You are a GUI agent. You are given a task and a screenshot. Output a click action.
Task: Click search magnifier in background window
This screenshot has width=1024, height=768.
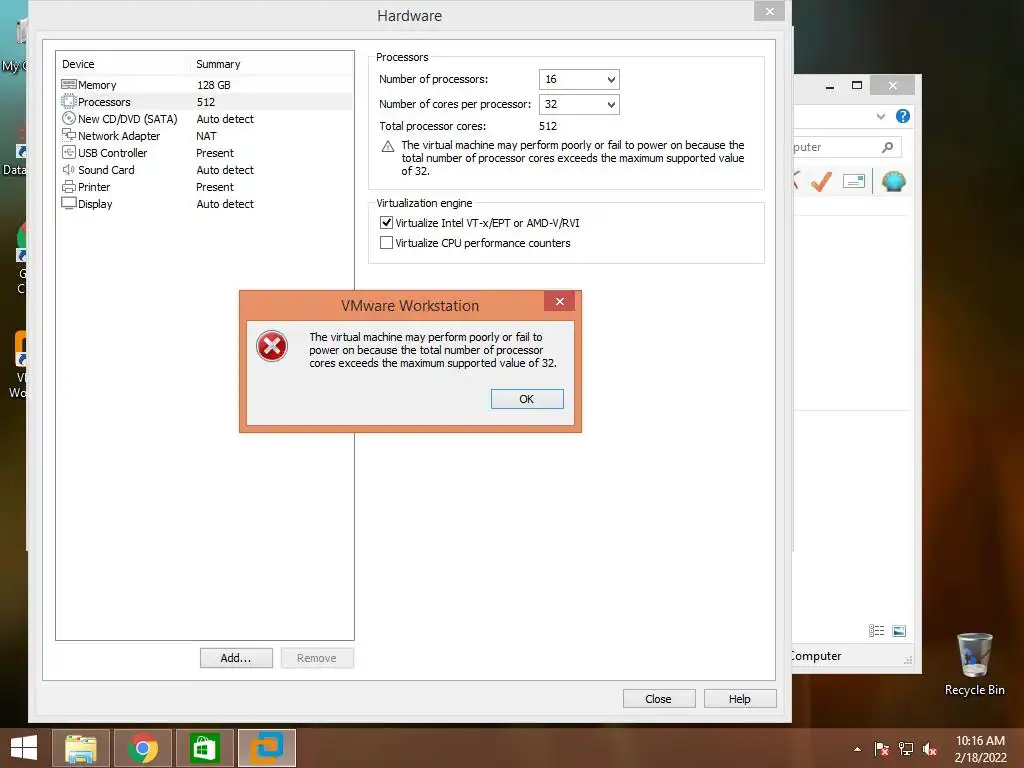coord(888,148)
